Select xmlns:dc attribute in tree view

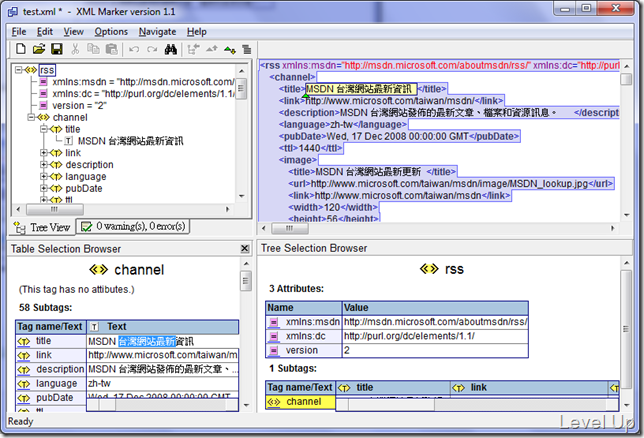(144, 94)
